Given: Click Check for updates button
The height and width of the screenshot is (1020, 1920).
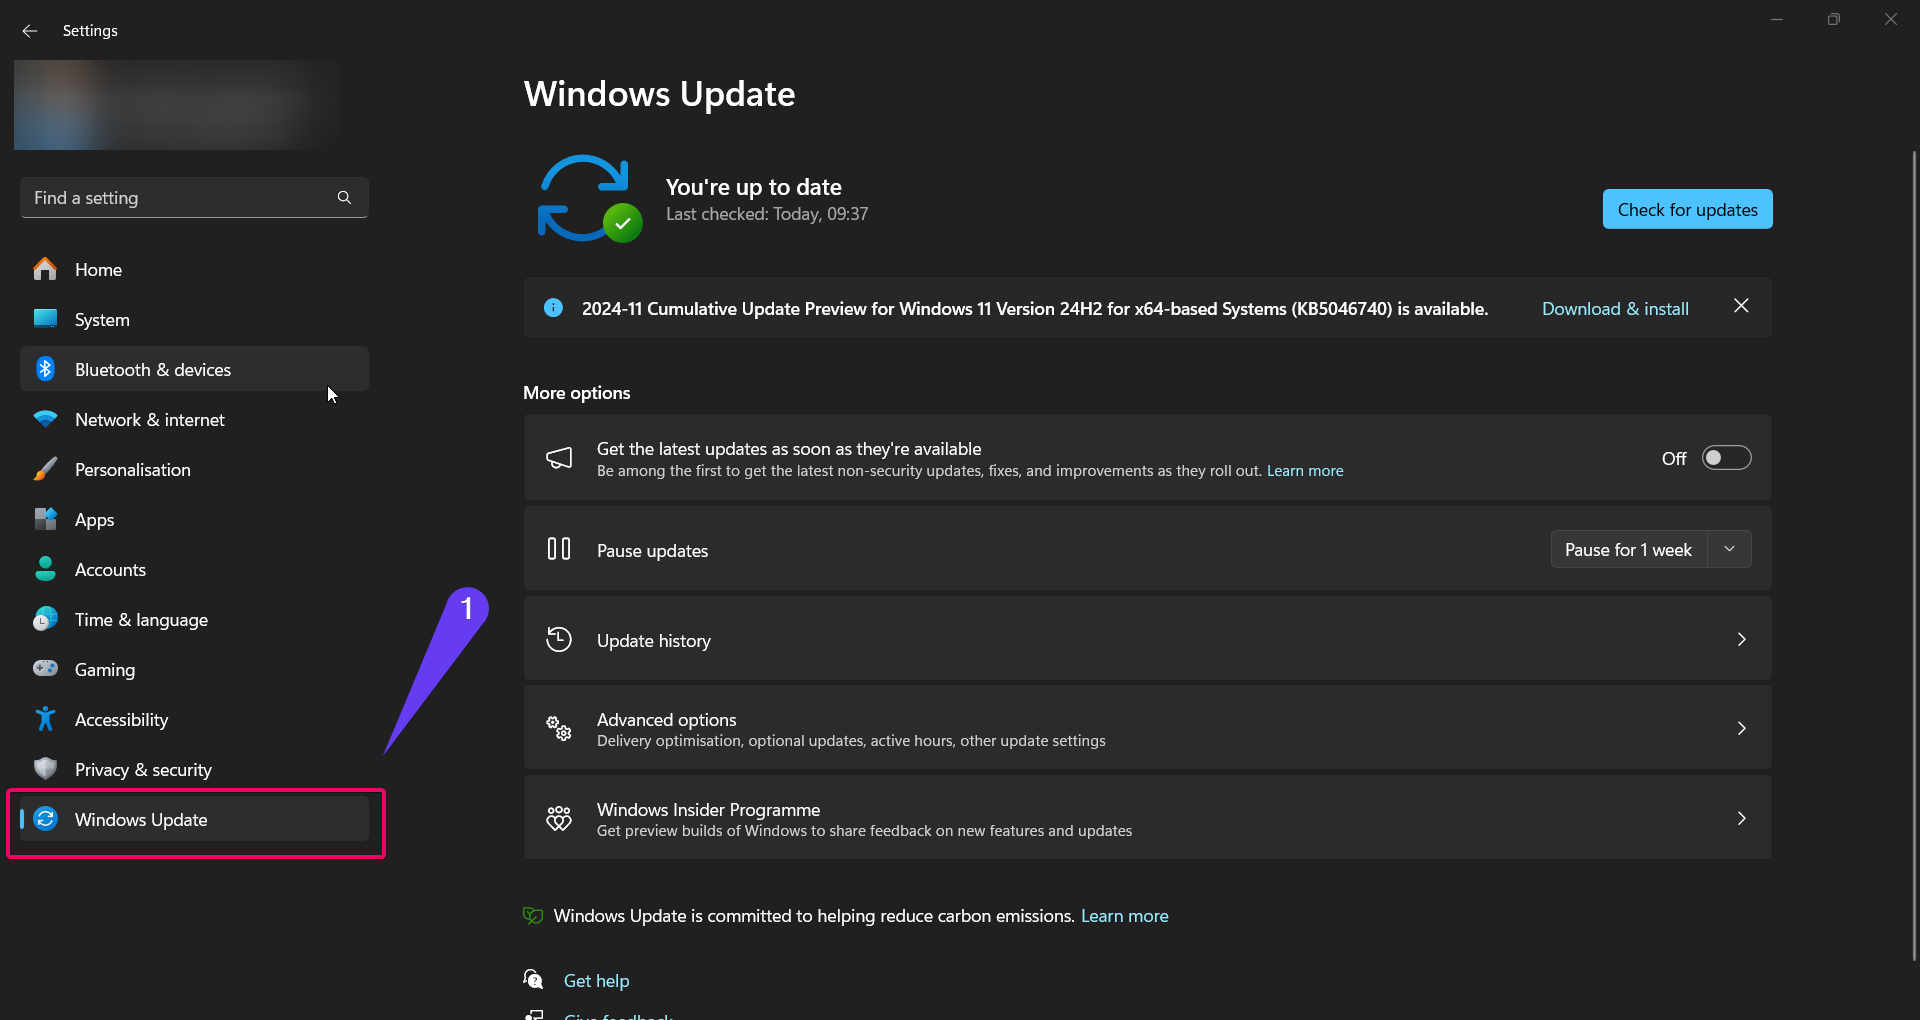Looking at the screenshot, I should (1687, 209).
